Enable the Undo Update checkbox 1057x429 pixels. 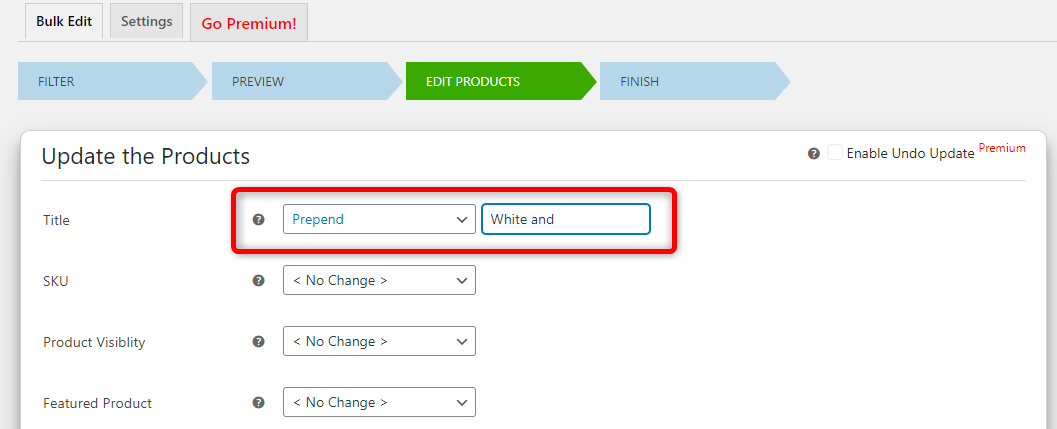(x=835, y=152)
